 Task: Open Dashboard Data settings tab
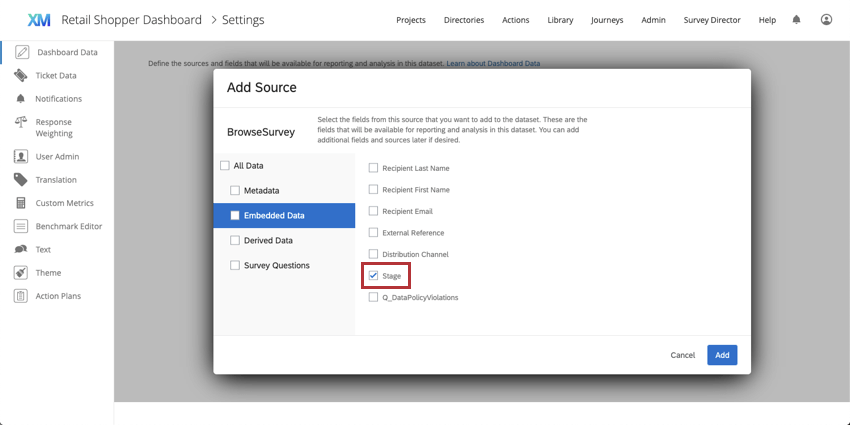(x=67, y=52)
